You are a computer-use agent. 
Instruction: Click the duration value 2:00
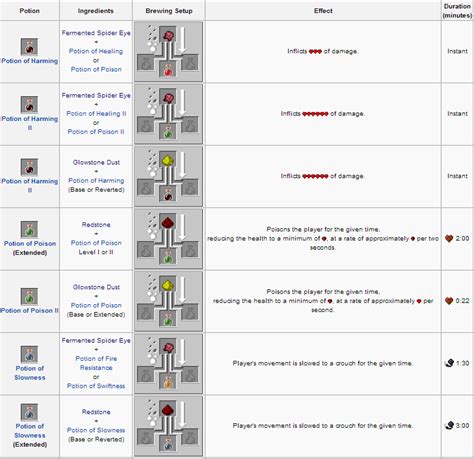point(462,239)
